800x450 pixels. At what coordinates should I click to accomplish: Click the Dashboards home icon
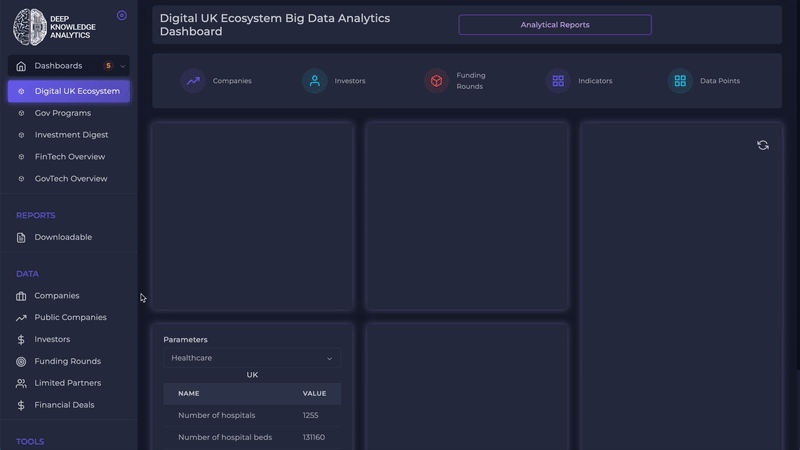pos(21,66)
